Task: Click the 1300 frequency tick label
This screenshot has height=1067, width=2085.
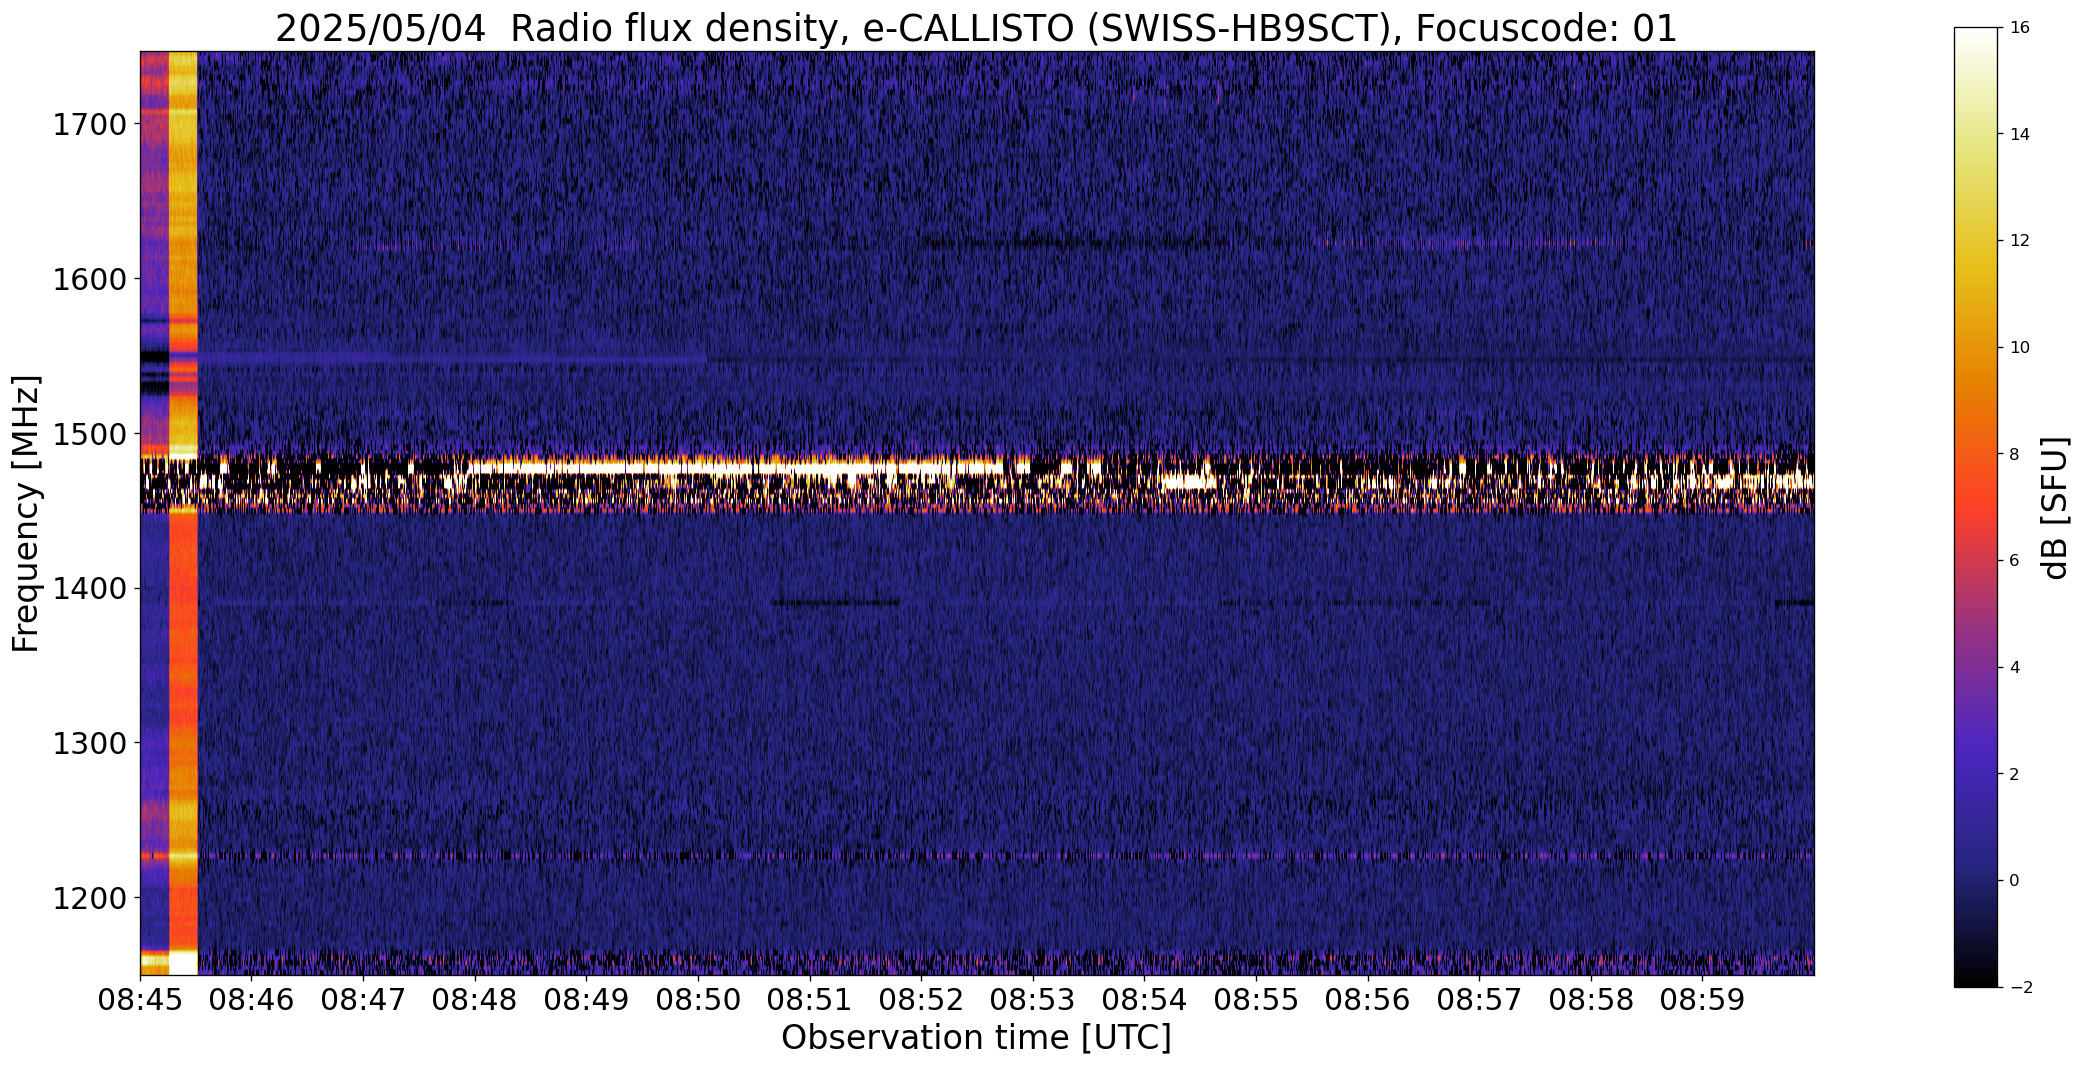Action: (x=89, y=743)
